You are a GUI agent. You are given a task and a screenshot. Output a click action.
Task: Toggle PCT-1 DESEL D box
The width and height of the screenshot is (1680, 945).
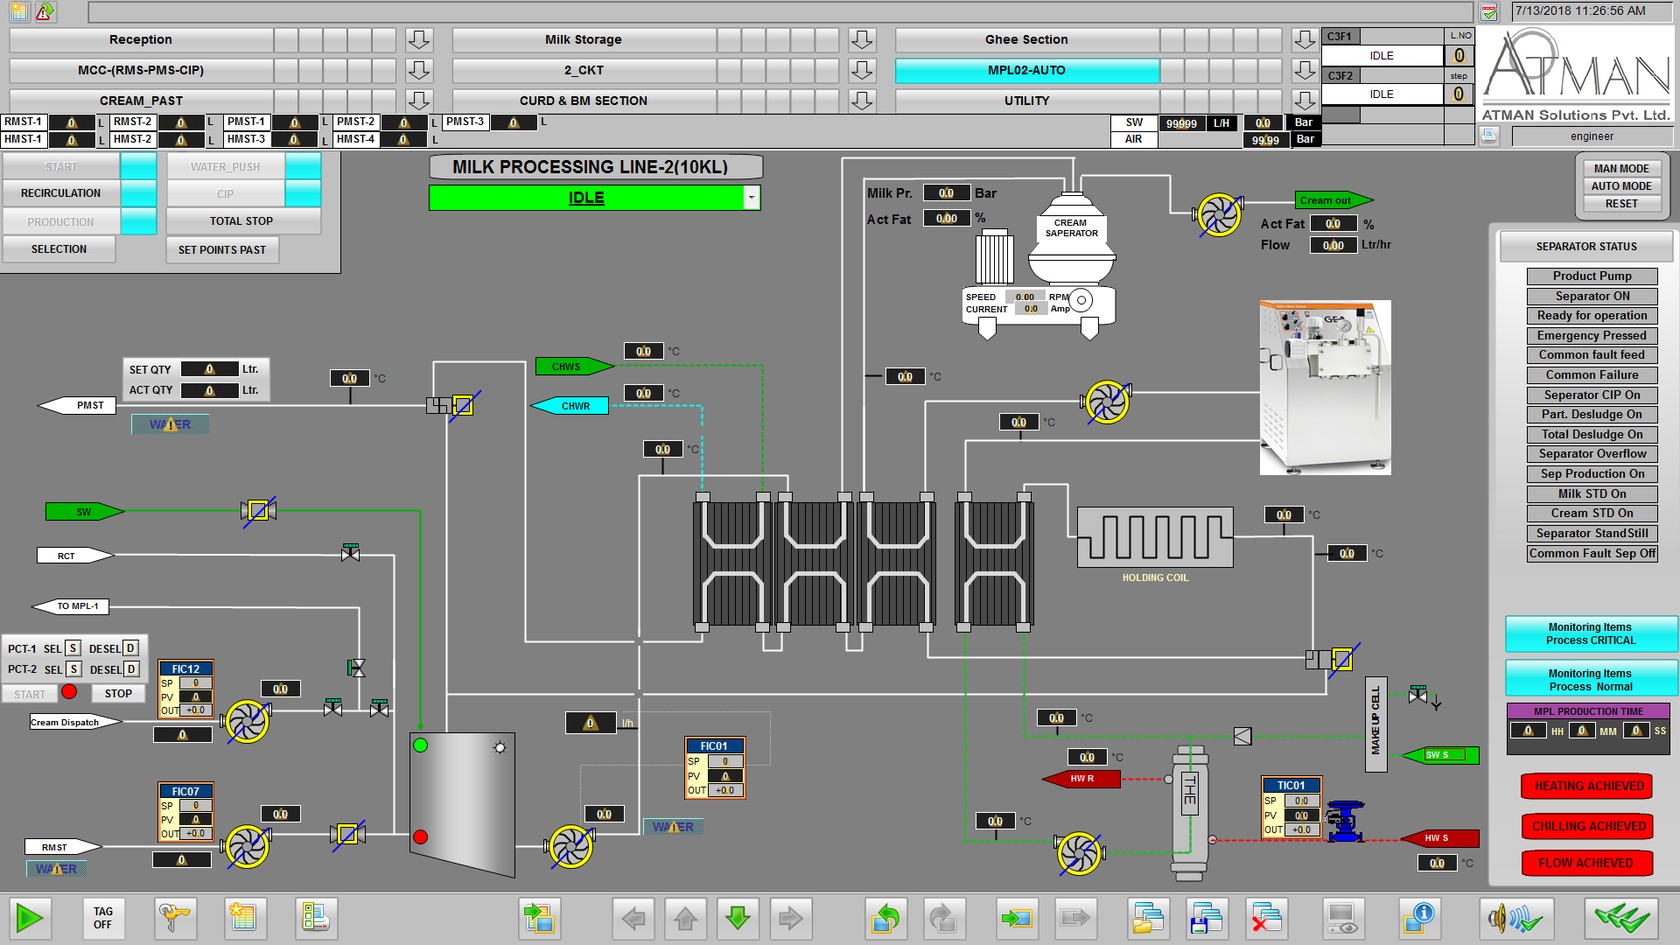130,648
